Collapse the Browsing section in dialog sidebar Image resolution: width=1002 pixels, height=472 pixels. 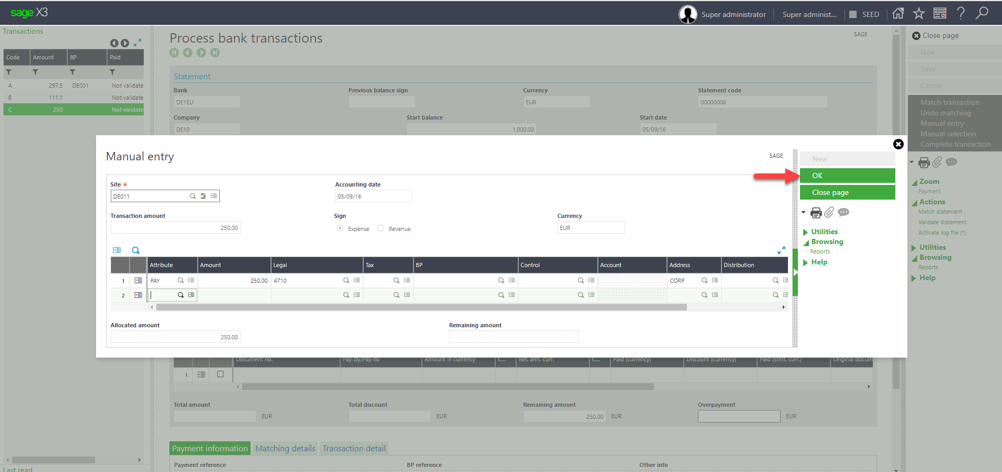pos(826,242)
